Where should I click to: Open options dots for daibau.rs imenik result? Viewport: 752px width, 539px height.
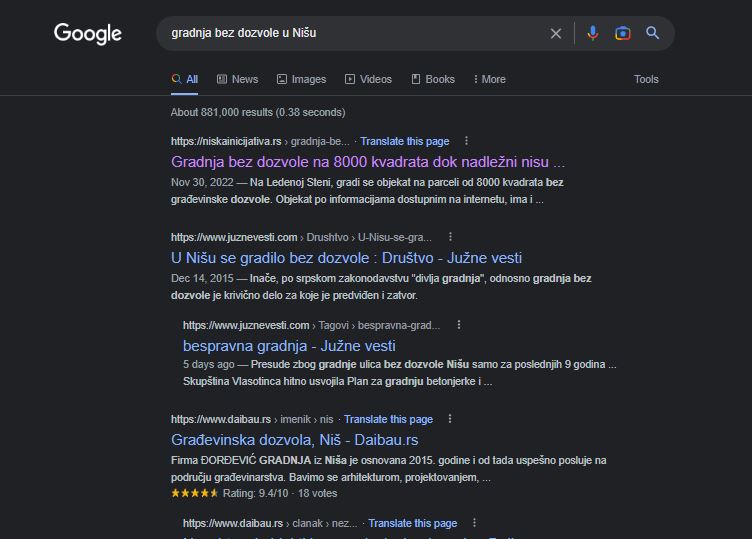point(450,419)
